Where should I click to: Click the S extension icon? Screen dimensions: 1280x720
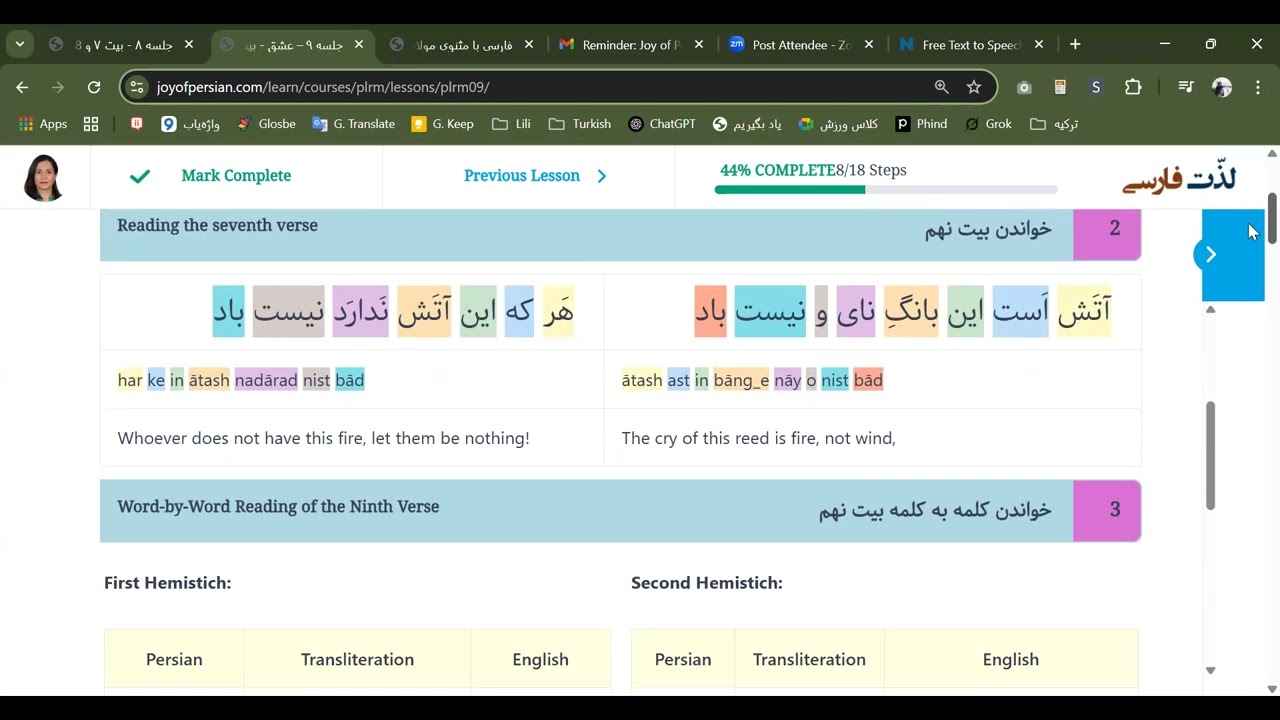1096,87
